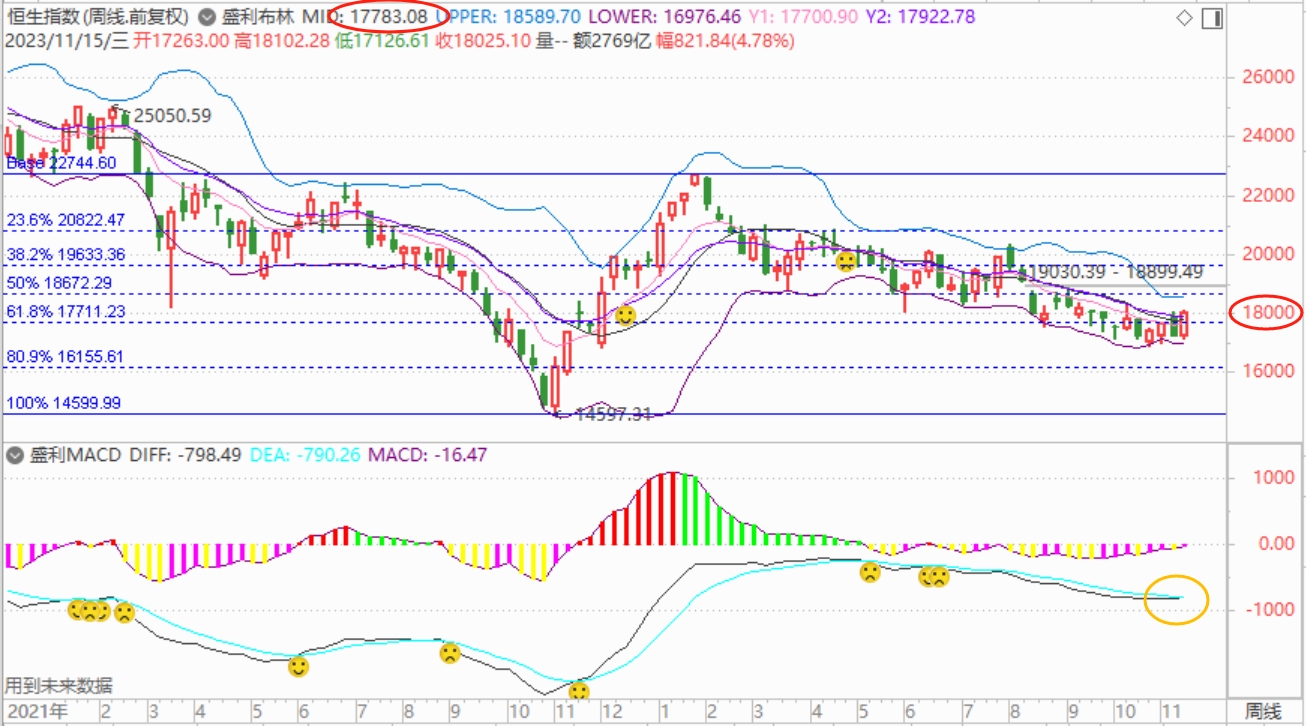Click the 61.8% 17711.23 Fibonacci label
This screenshot has height=726, width=1306.
tap(66, 312)
